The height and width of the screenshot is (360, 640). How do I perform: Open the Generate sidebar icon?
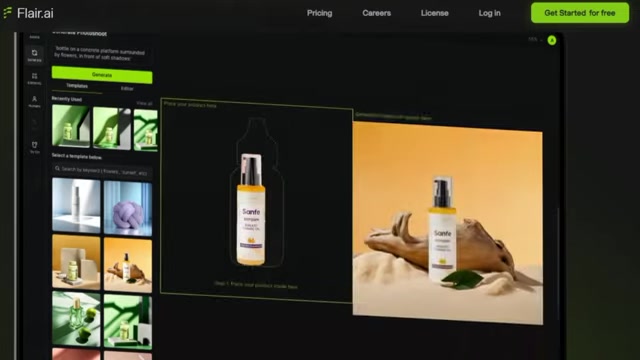click(x=34, y=55)
